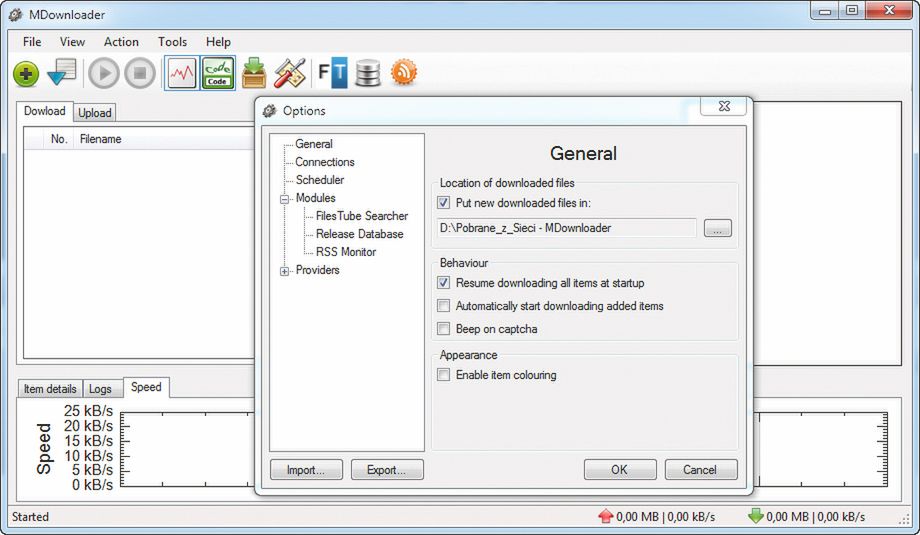The image size is (920, 535).
Task: Click the Import... button
Action: coord(306,470)
